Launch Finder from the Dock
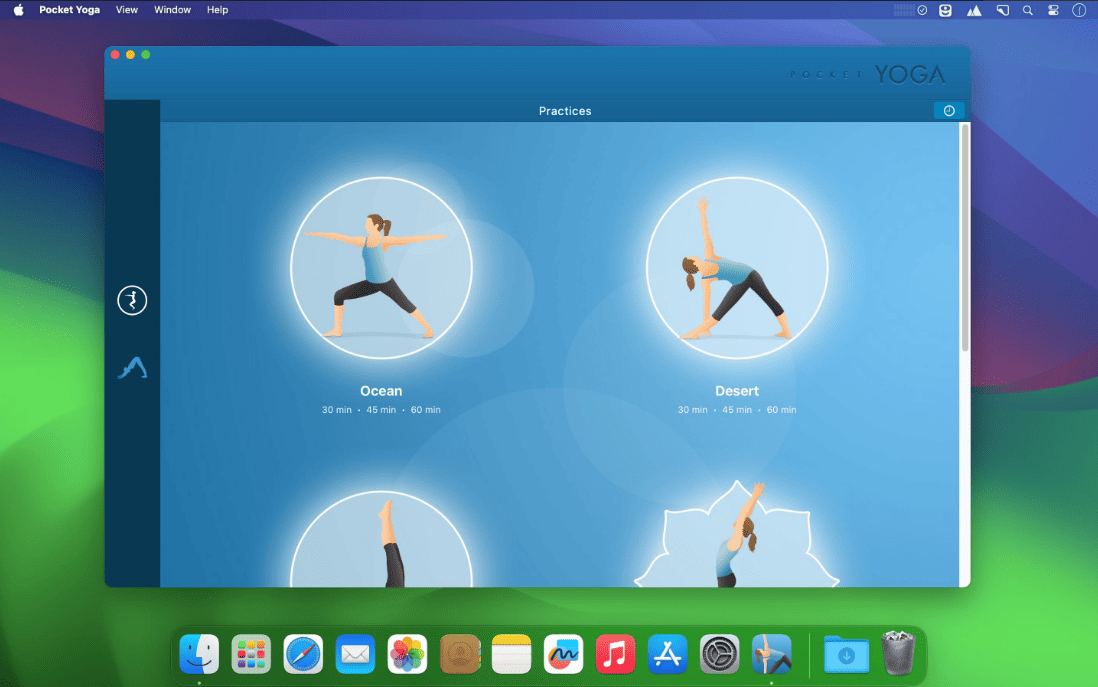The height and width of the screenshot is (687, 1098). [199, 654]
